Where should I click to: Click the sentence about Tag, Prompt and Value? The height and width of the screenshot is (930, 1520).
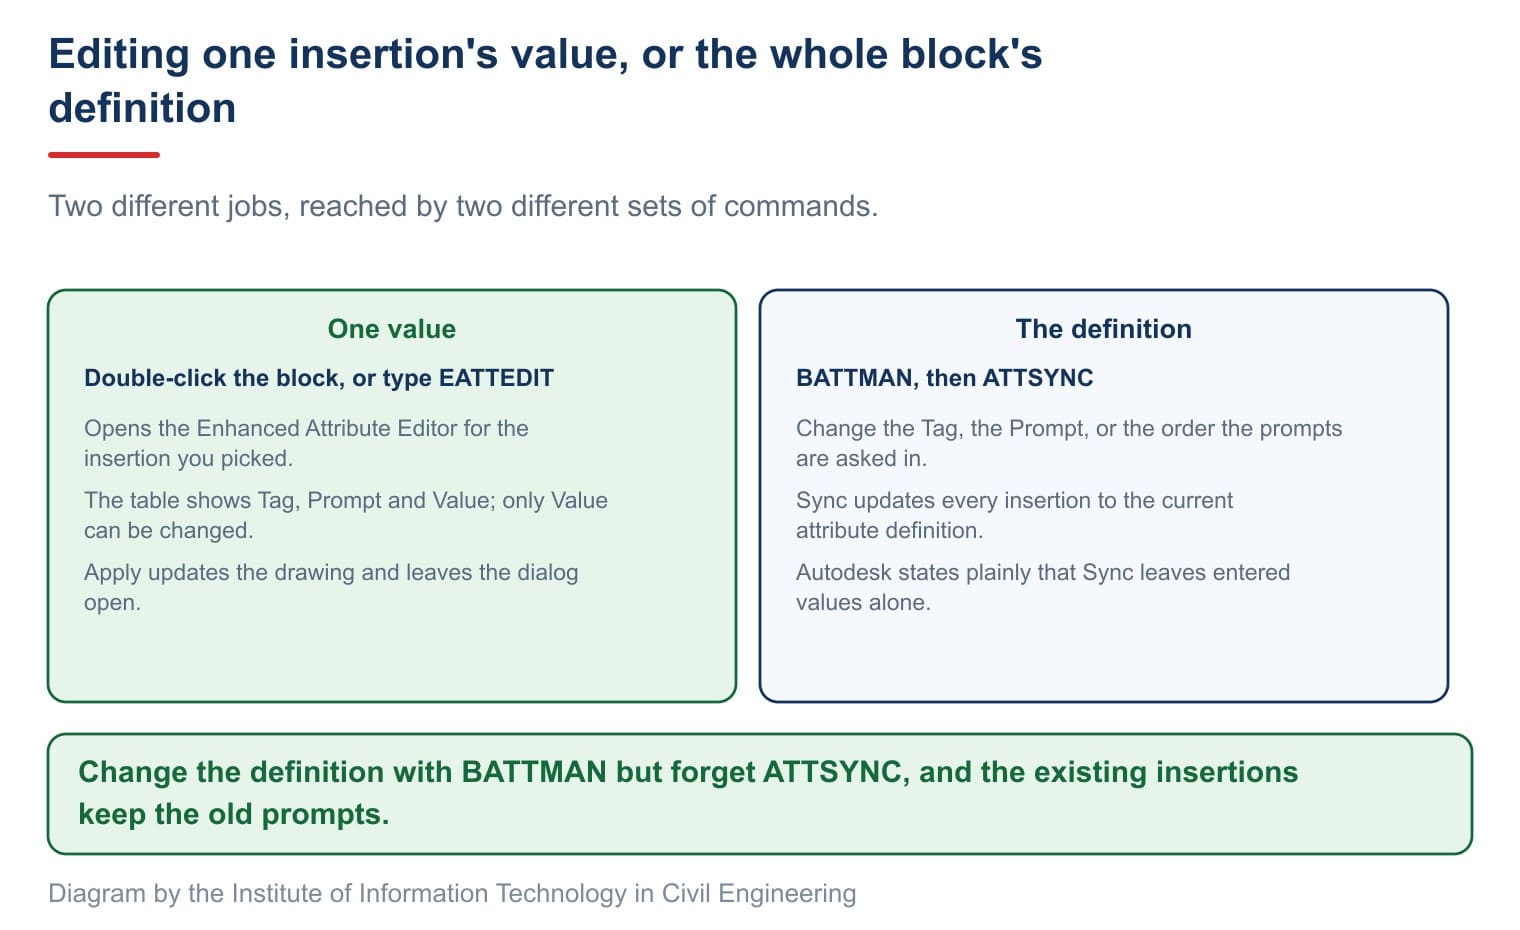346,515
